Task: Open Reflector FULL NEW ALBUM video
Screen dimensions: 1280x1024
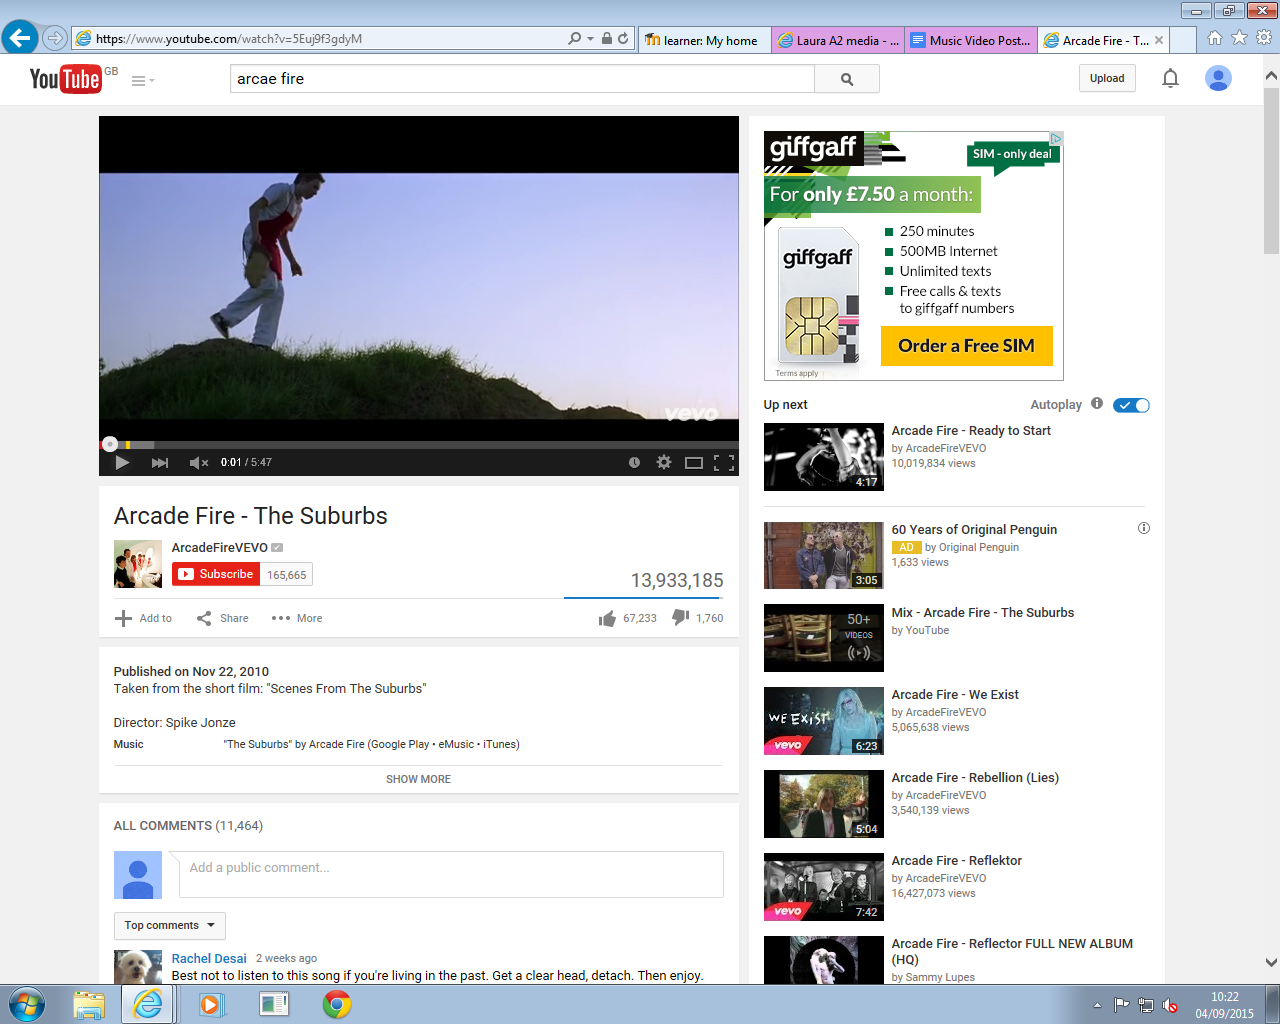Action: click(1012, 951)
